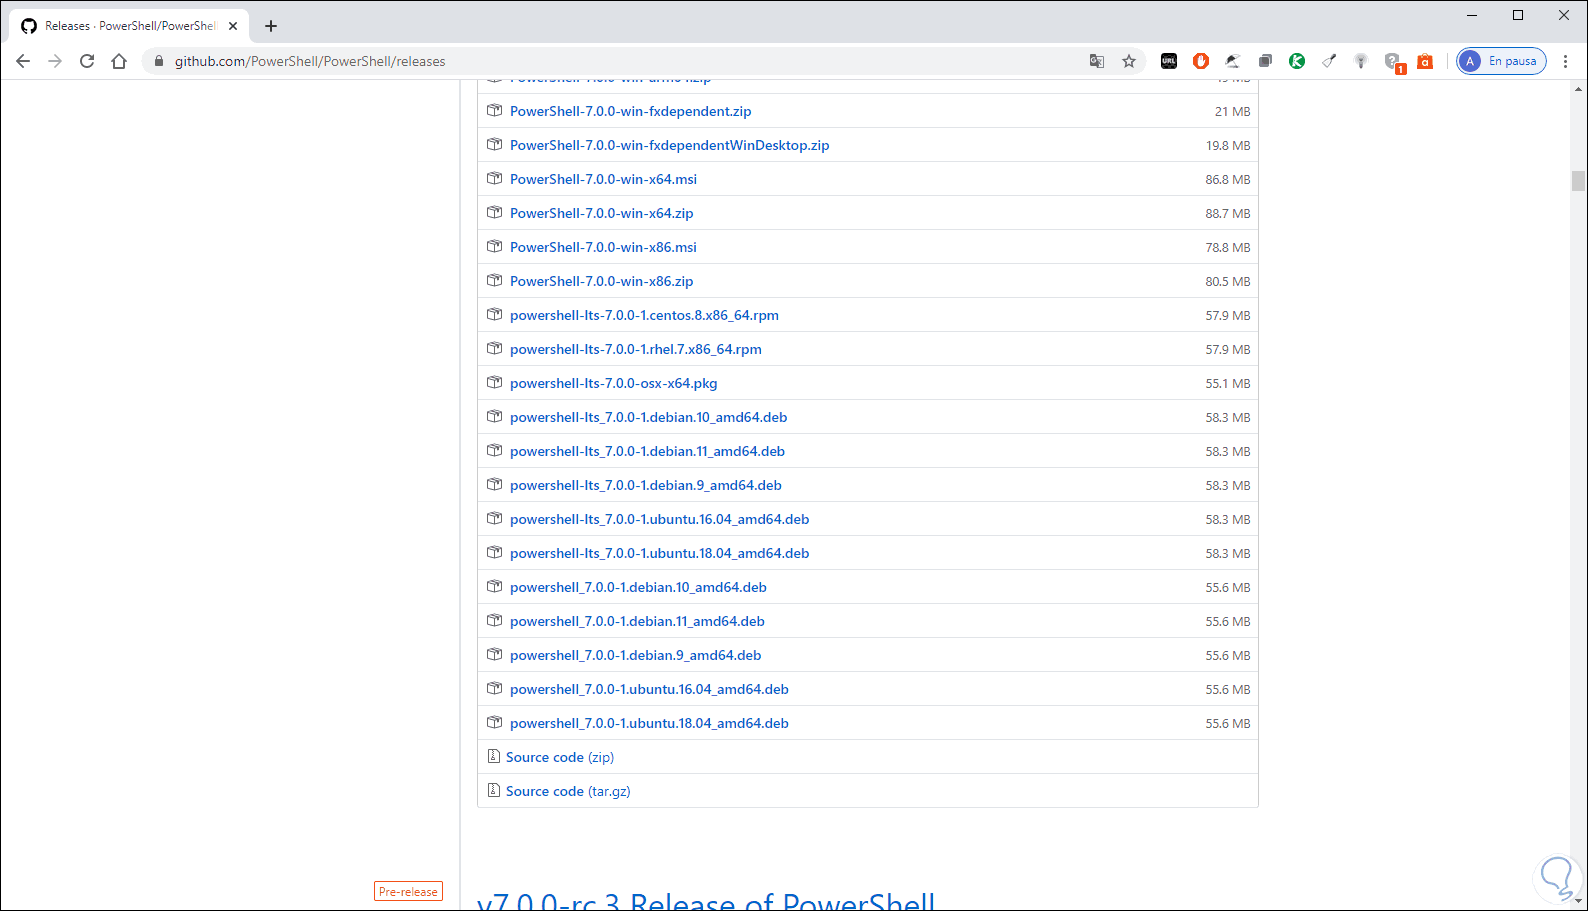
Task: Click zip file icon beside Source code (zip)
Action: [x=493, y=757]
